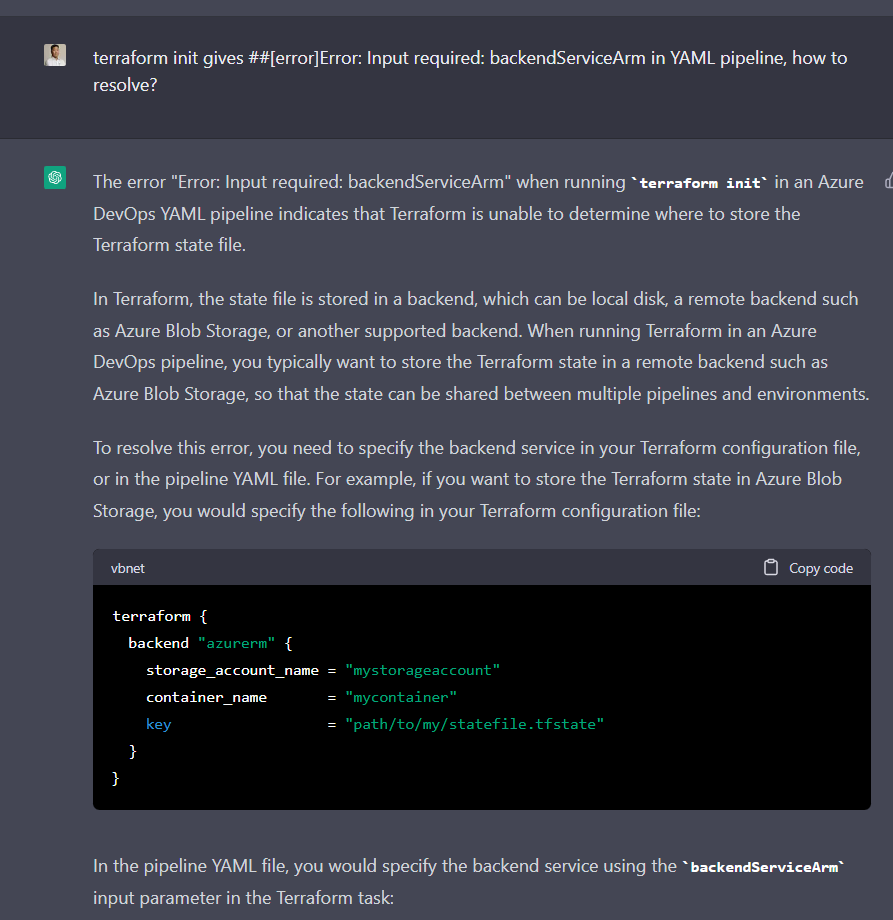The image size is (893, 920).
Task: Click the clipboard icon in code header
Action: pyautogui.click(x=770, y=568)
